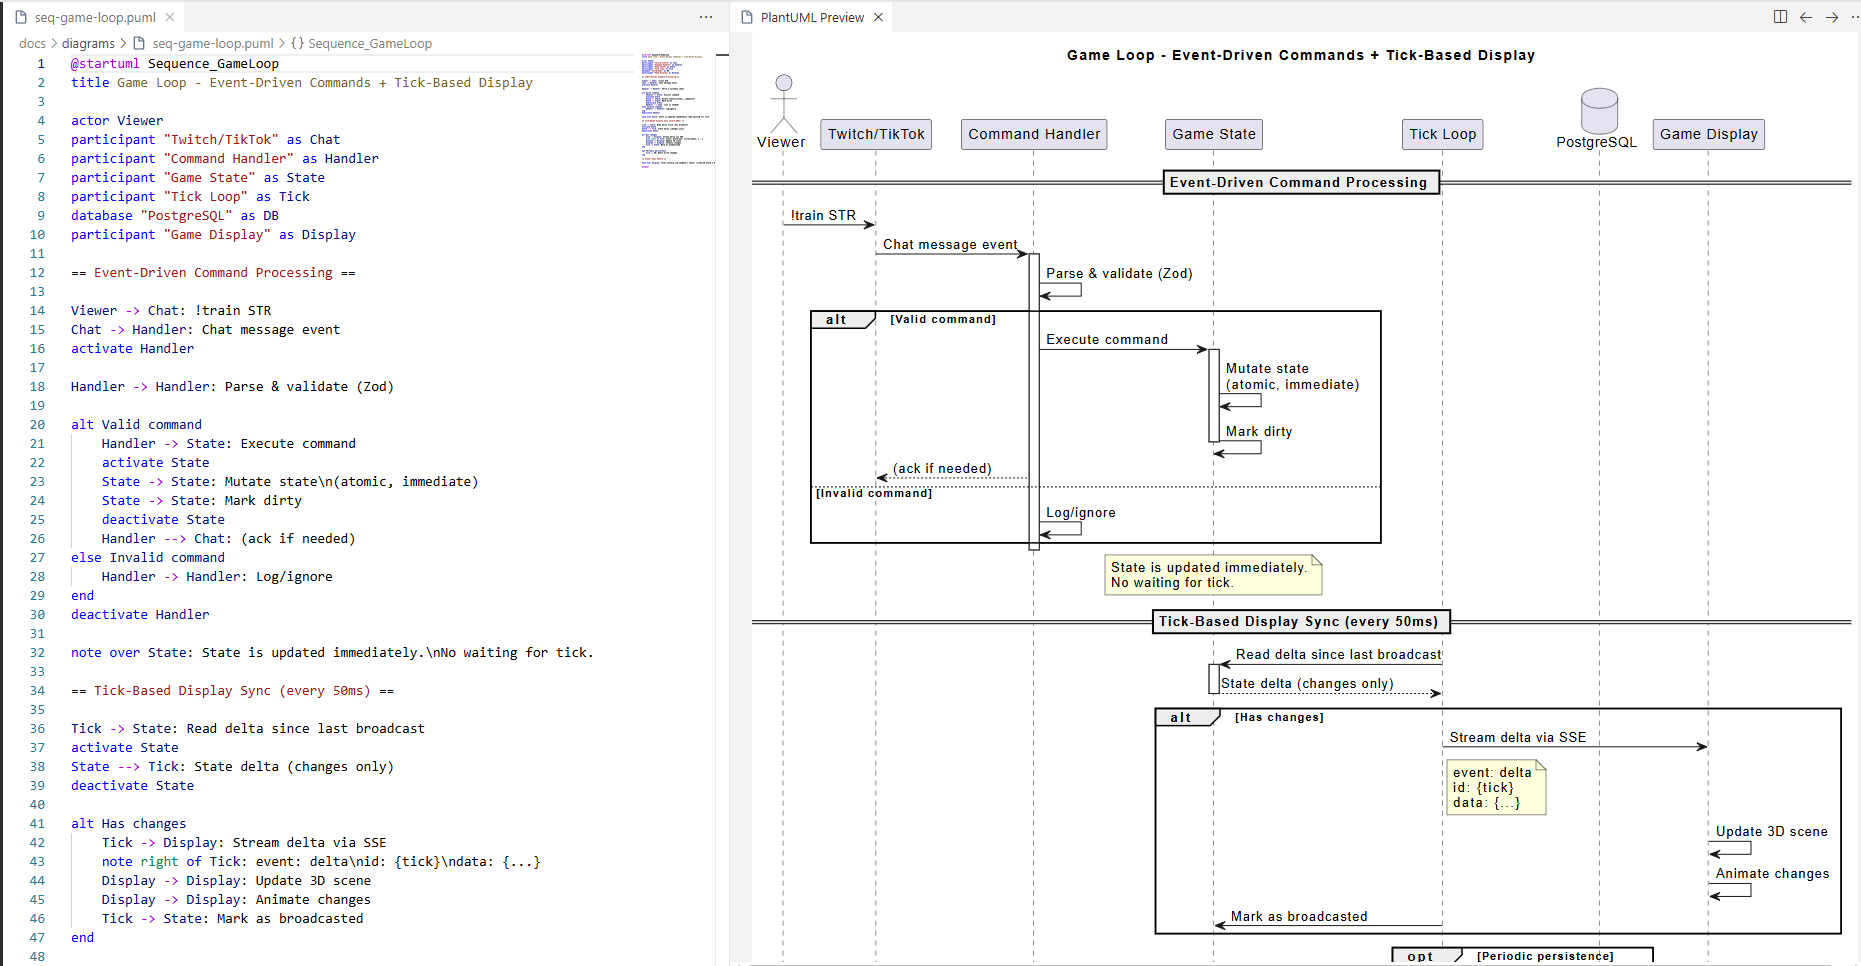
Task: Click the Game Display participant box
Action: click(x=1708, y=134)
